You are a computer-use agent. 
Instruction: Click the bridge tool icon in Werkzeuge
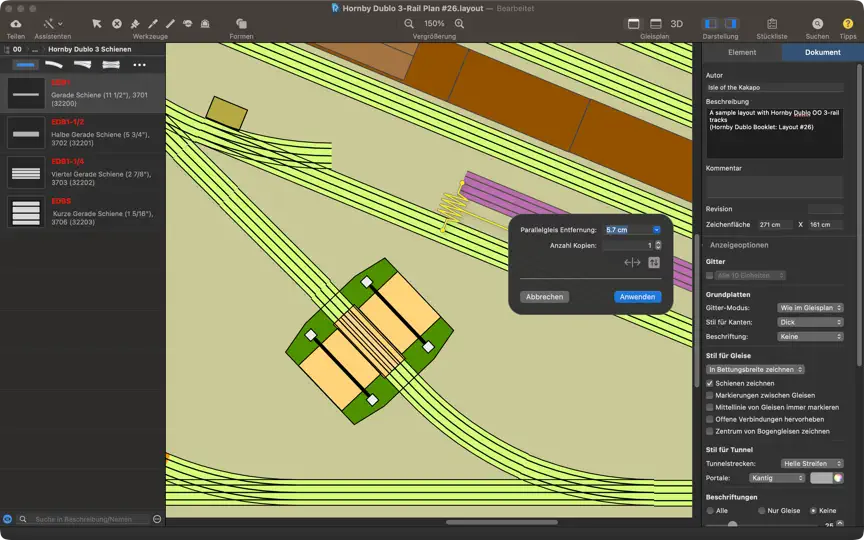[x=187, y=24]
